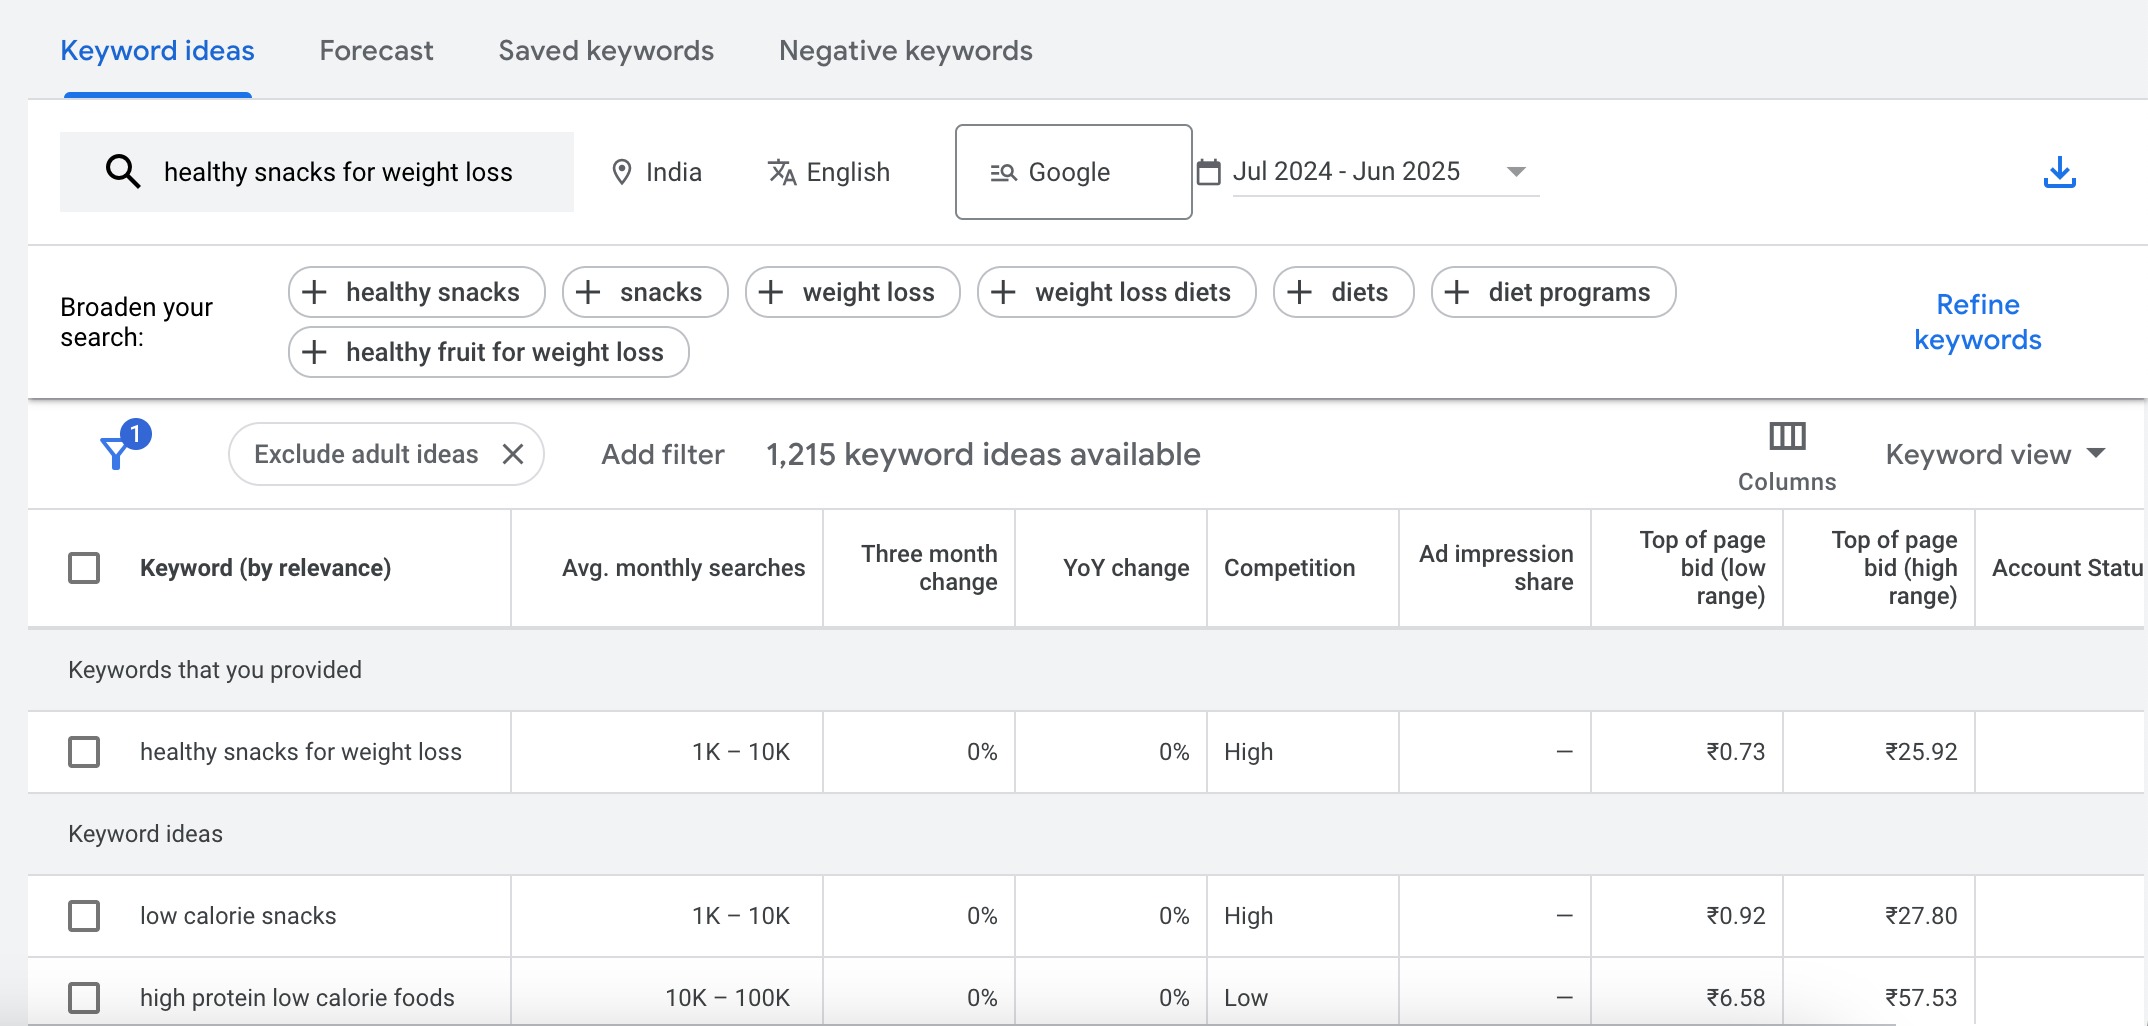Image resolution: width=2148 pixels, height=1026 pixels.
Task: Open the Jul 2024 - Jun 2025 selector
Action: coord(1385,172)
